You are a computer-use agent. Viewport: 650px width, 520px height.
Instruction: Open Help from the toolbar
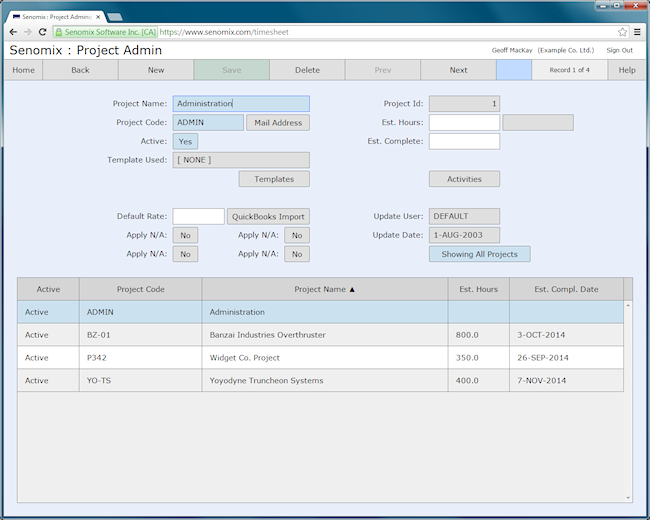click(x=627, y=70)
